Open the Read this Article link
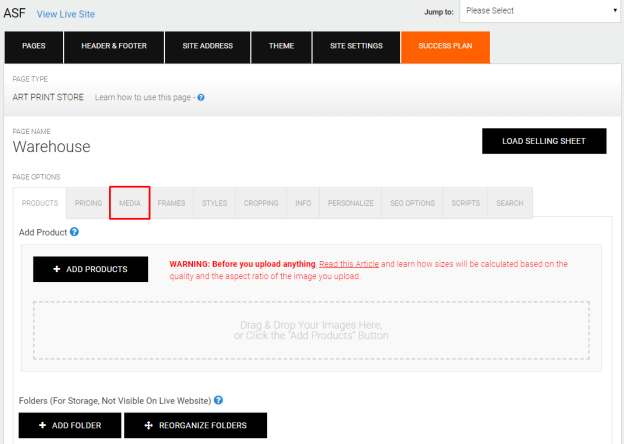 click(x=349, y=264)
